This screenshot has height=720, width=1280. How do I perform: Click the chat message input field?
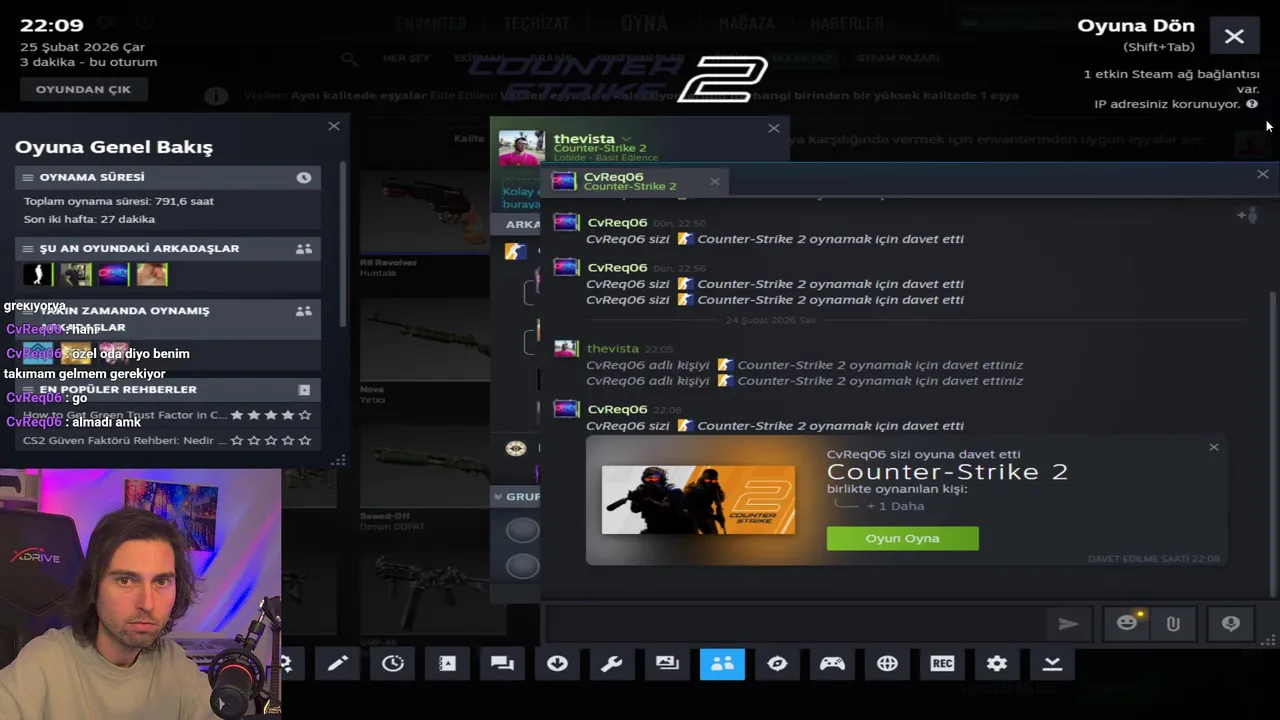(795, 624)
